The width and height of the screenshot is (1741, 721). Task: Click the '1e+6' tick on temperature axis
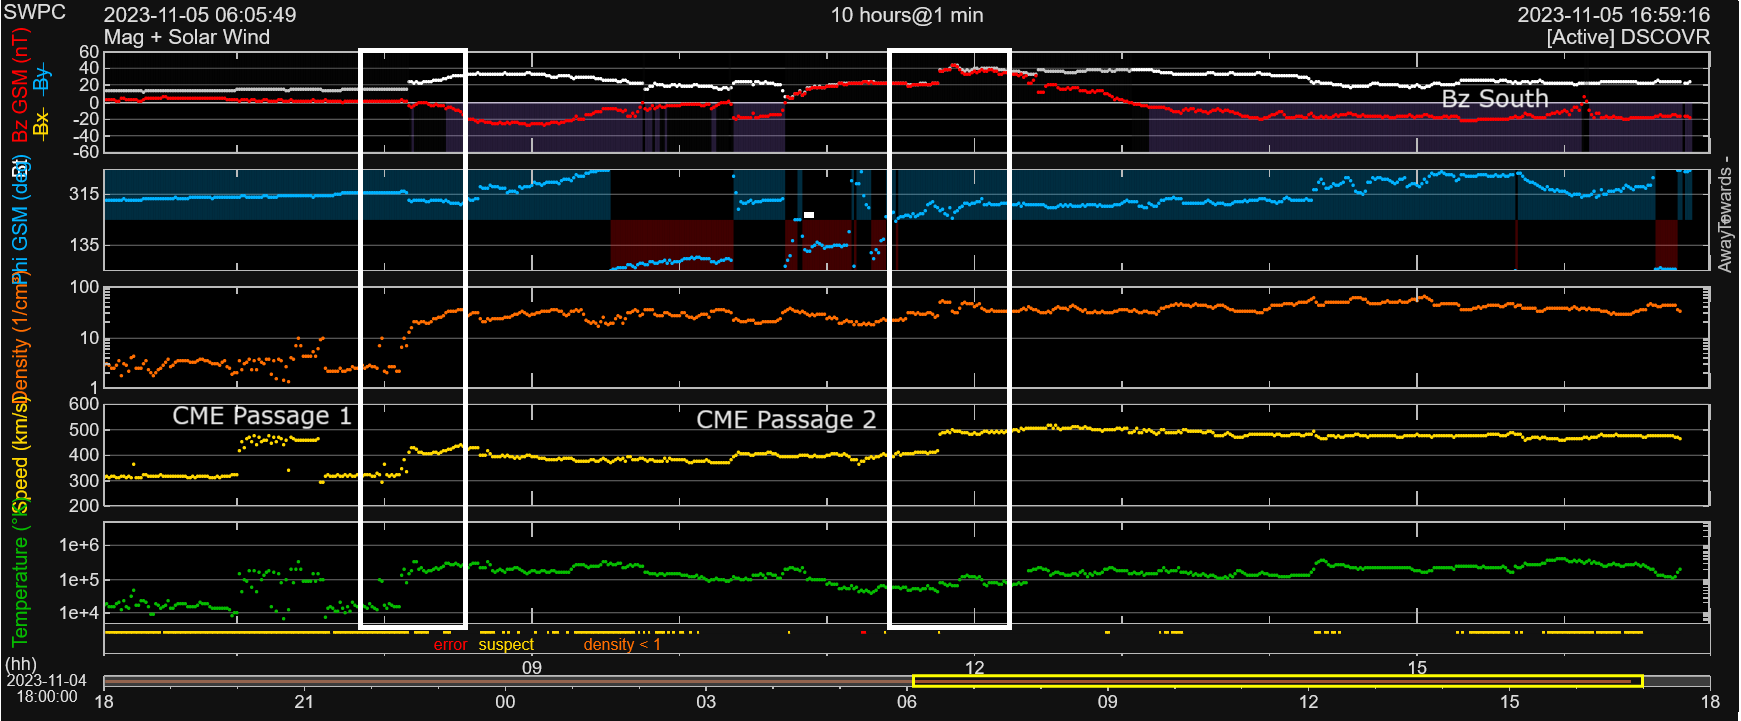79,545
